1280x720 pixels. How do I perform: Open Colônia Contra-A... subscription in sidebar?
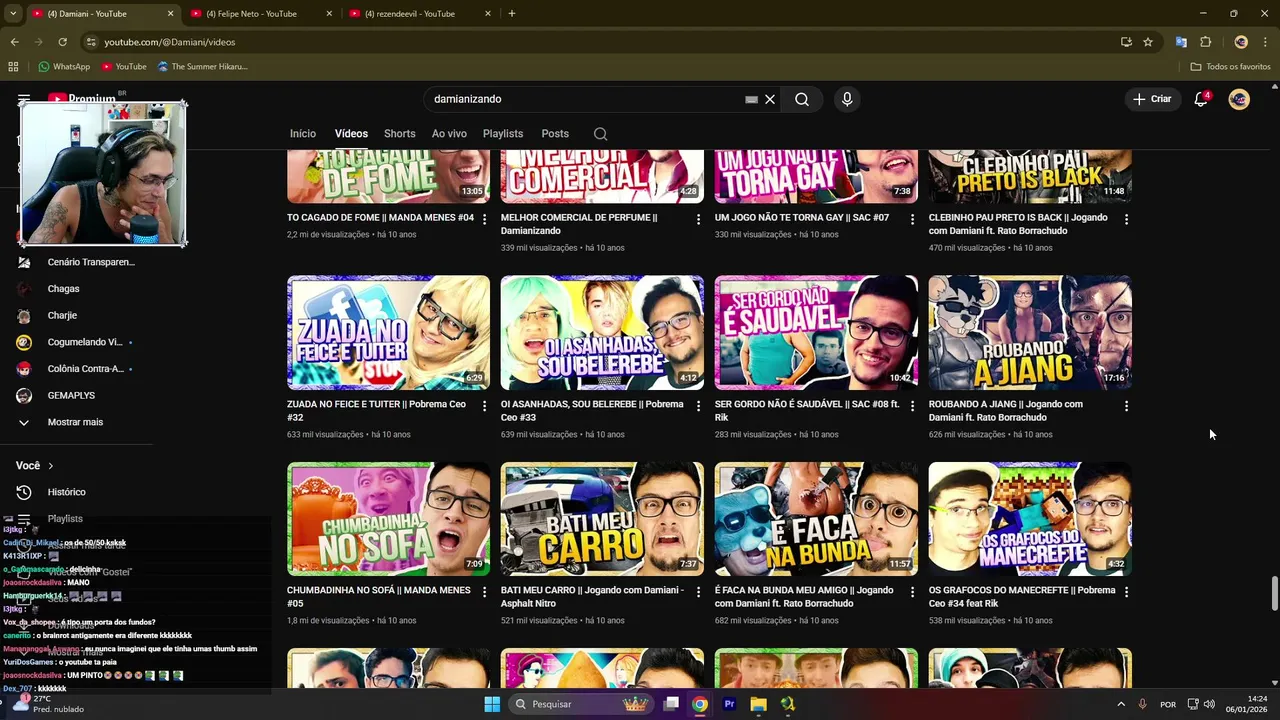click(x=86, y=369)
